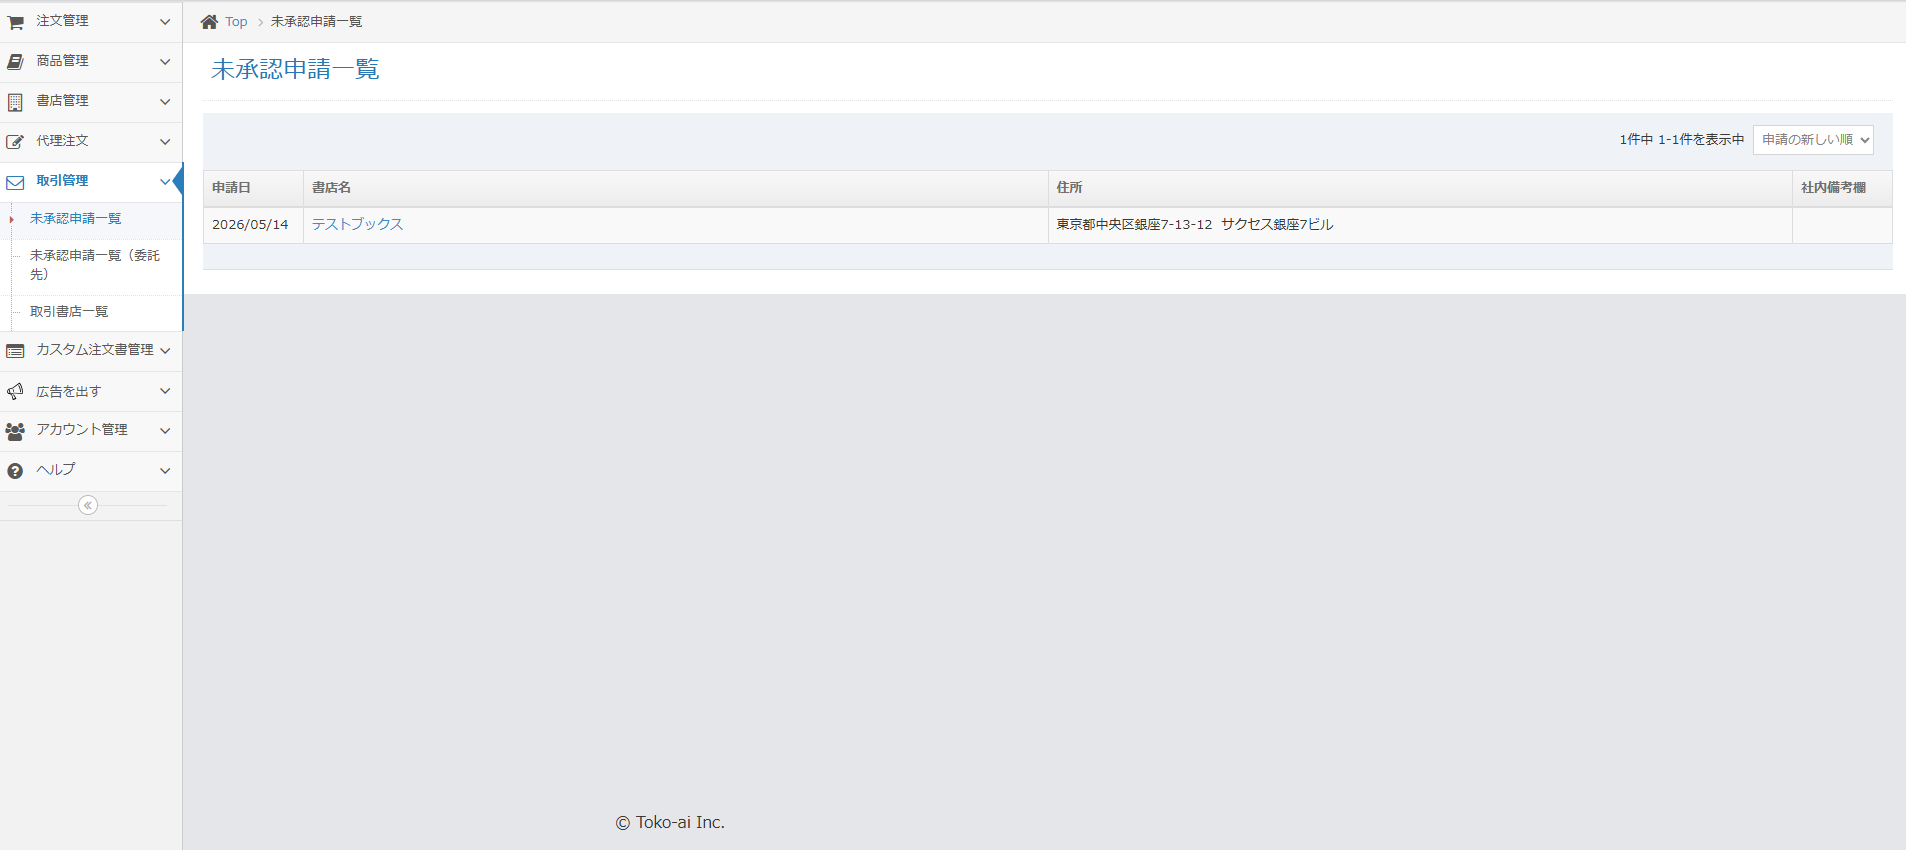1906x850 pixels.
Task: Click the envelope icon beside 取引管理
Action: click(15, 182)
